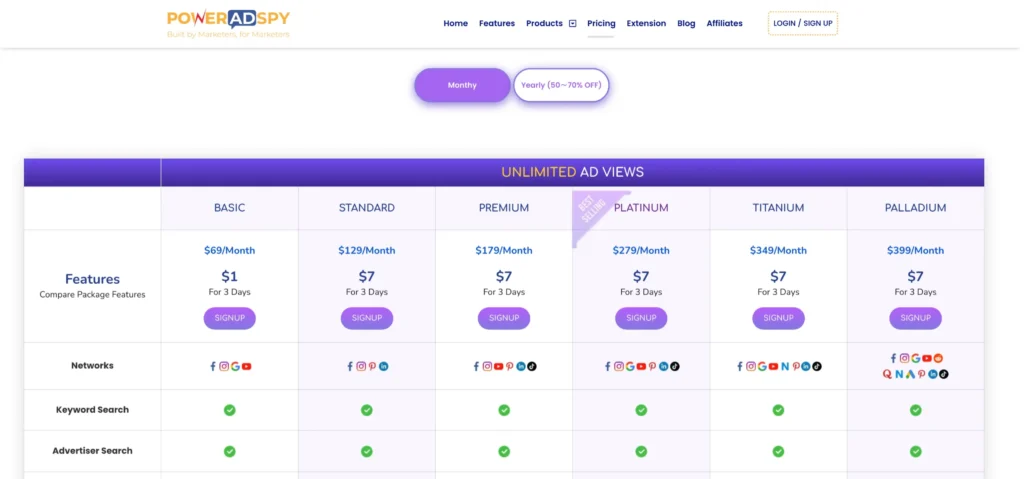Click the LinkedIn icon in the Standard plan networks
Screen dimensions: 1024x479
click(x=384, y=367)
